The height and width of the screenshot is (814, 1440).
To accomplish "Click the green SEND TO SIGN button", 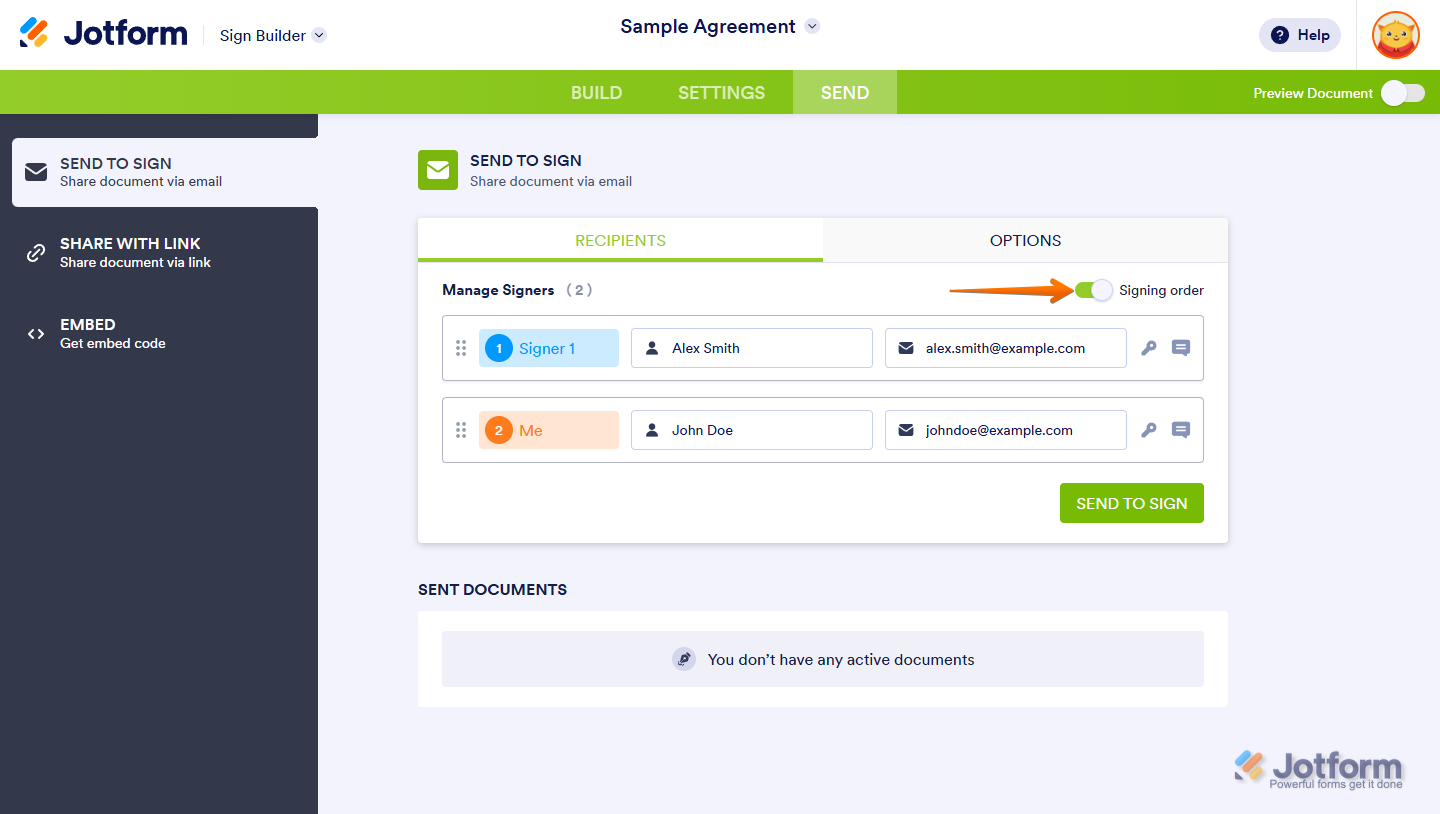I will (x=1131, y=503).
